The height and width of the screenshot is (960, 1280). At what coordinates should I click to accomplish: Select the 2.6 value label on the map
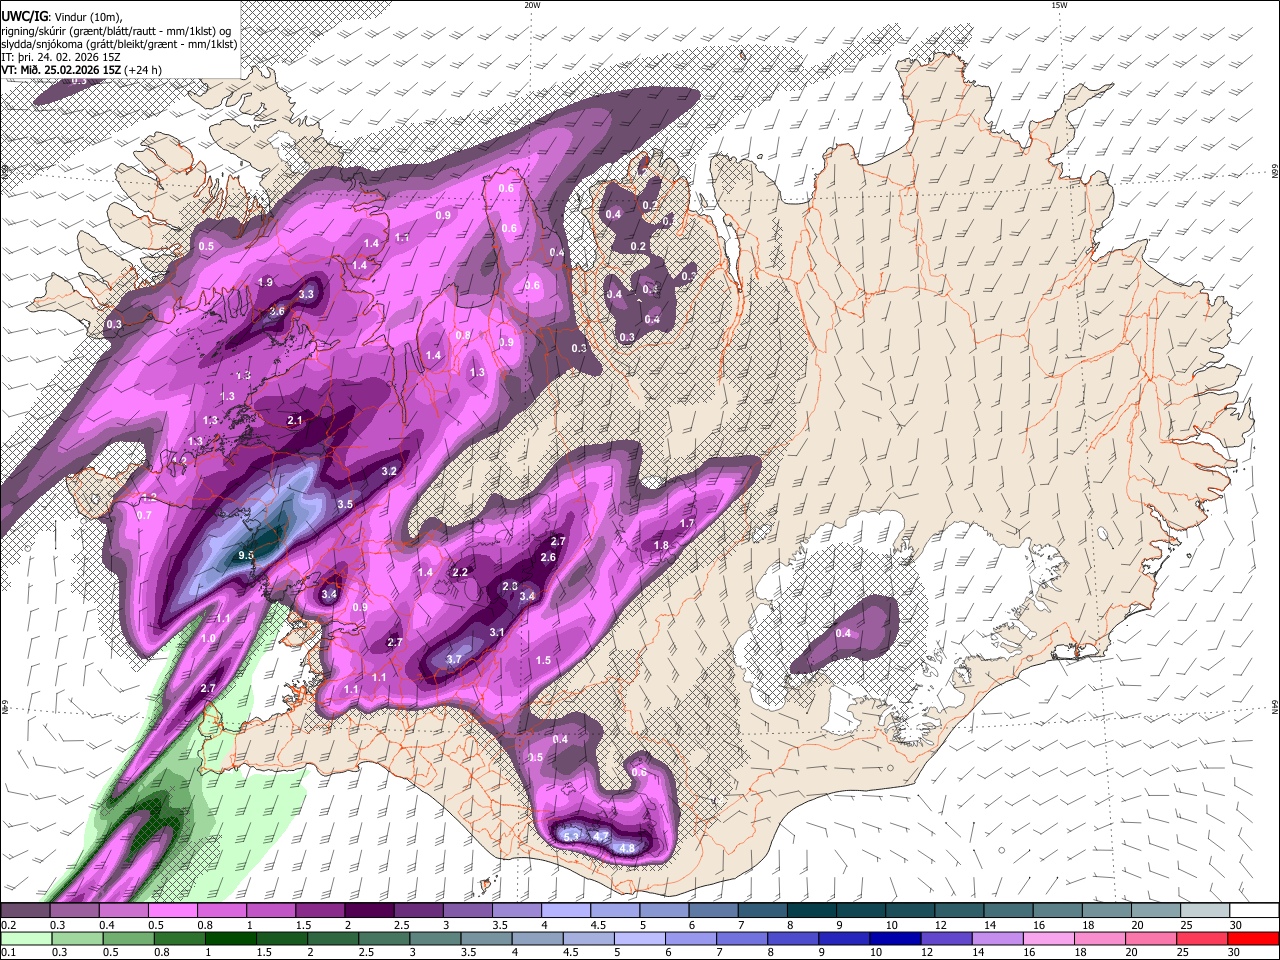click(x=548, y=558)
